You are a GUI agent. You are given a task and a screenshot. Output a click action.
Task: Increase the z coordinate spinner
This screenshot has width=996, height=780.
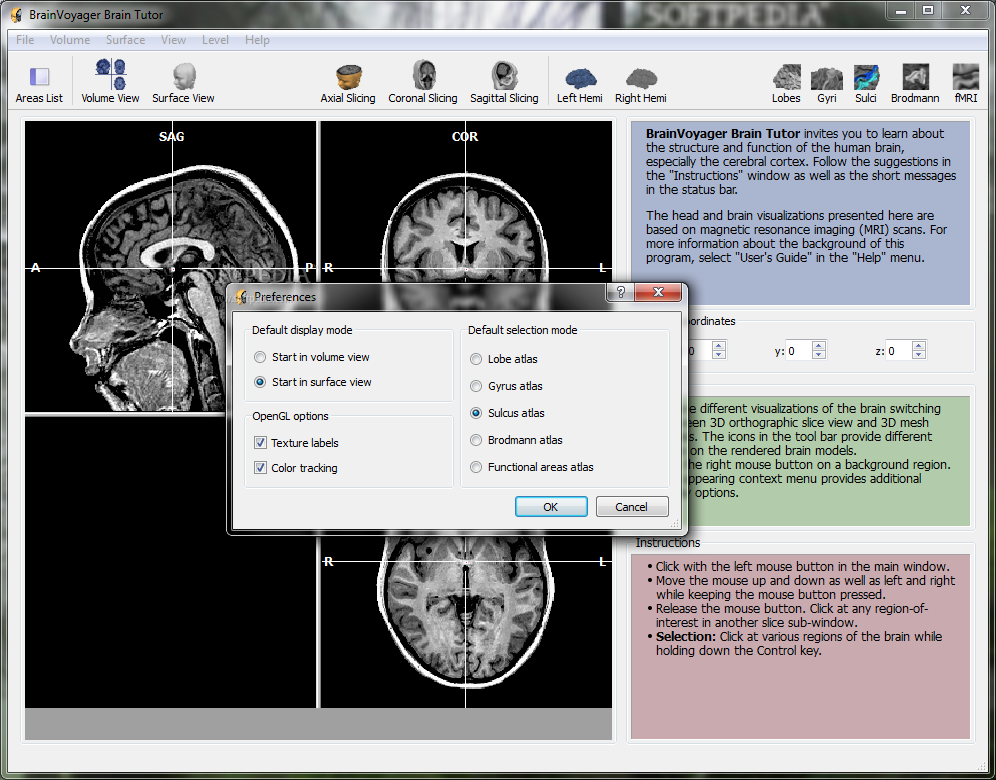[x=919, y=346]
